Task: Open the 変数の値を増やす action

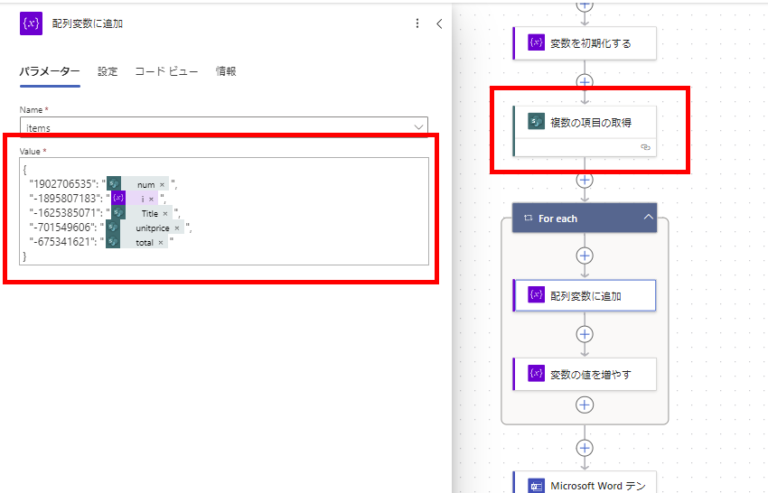Action: point(584,374)
